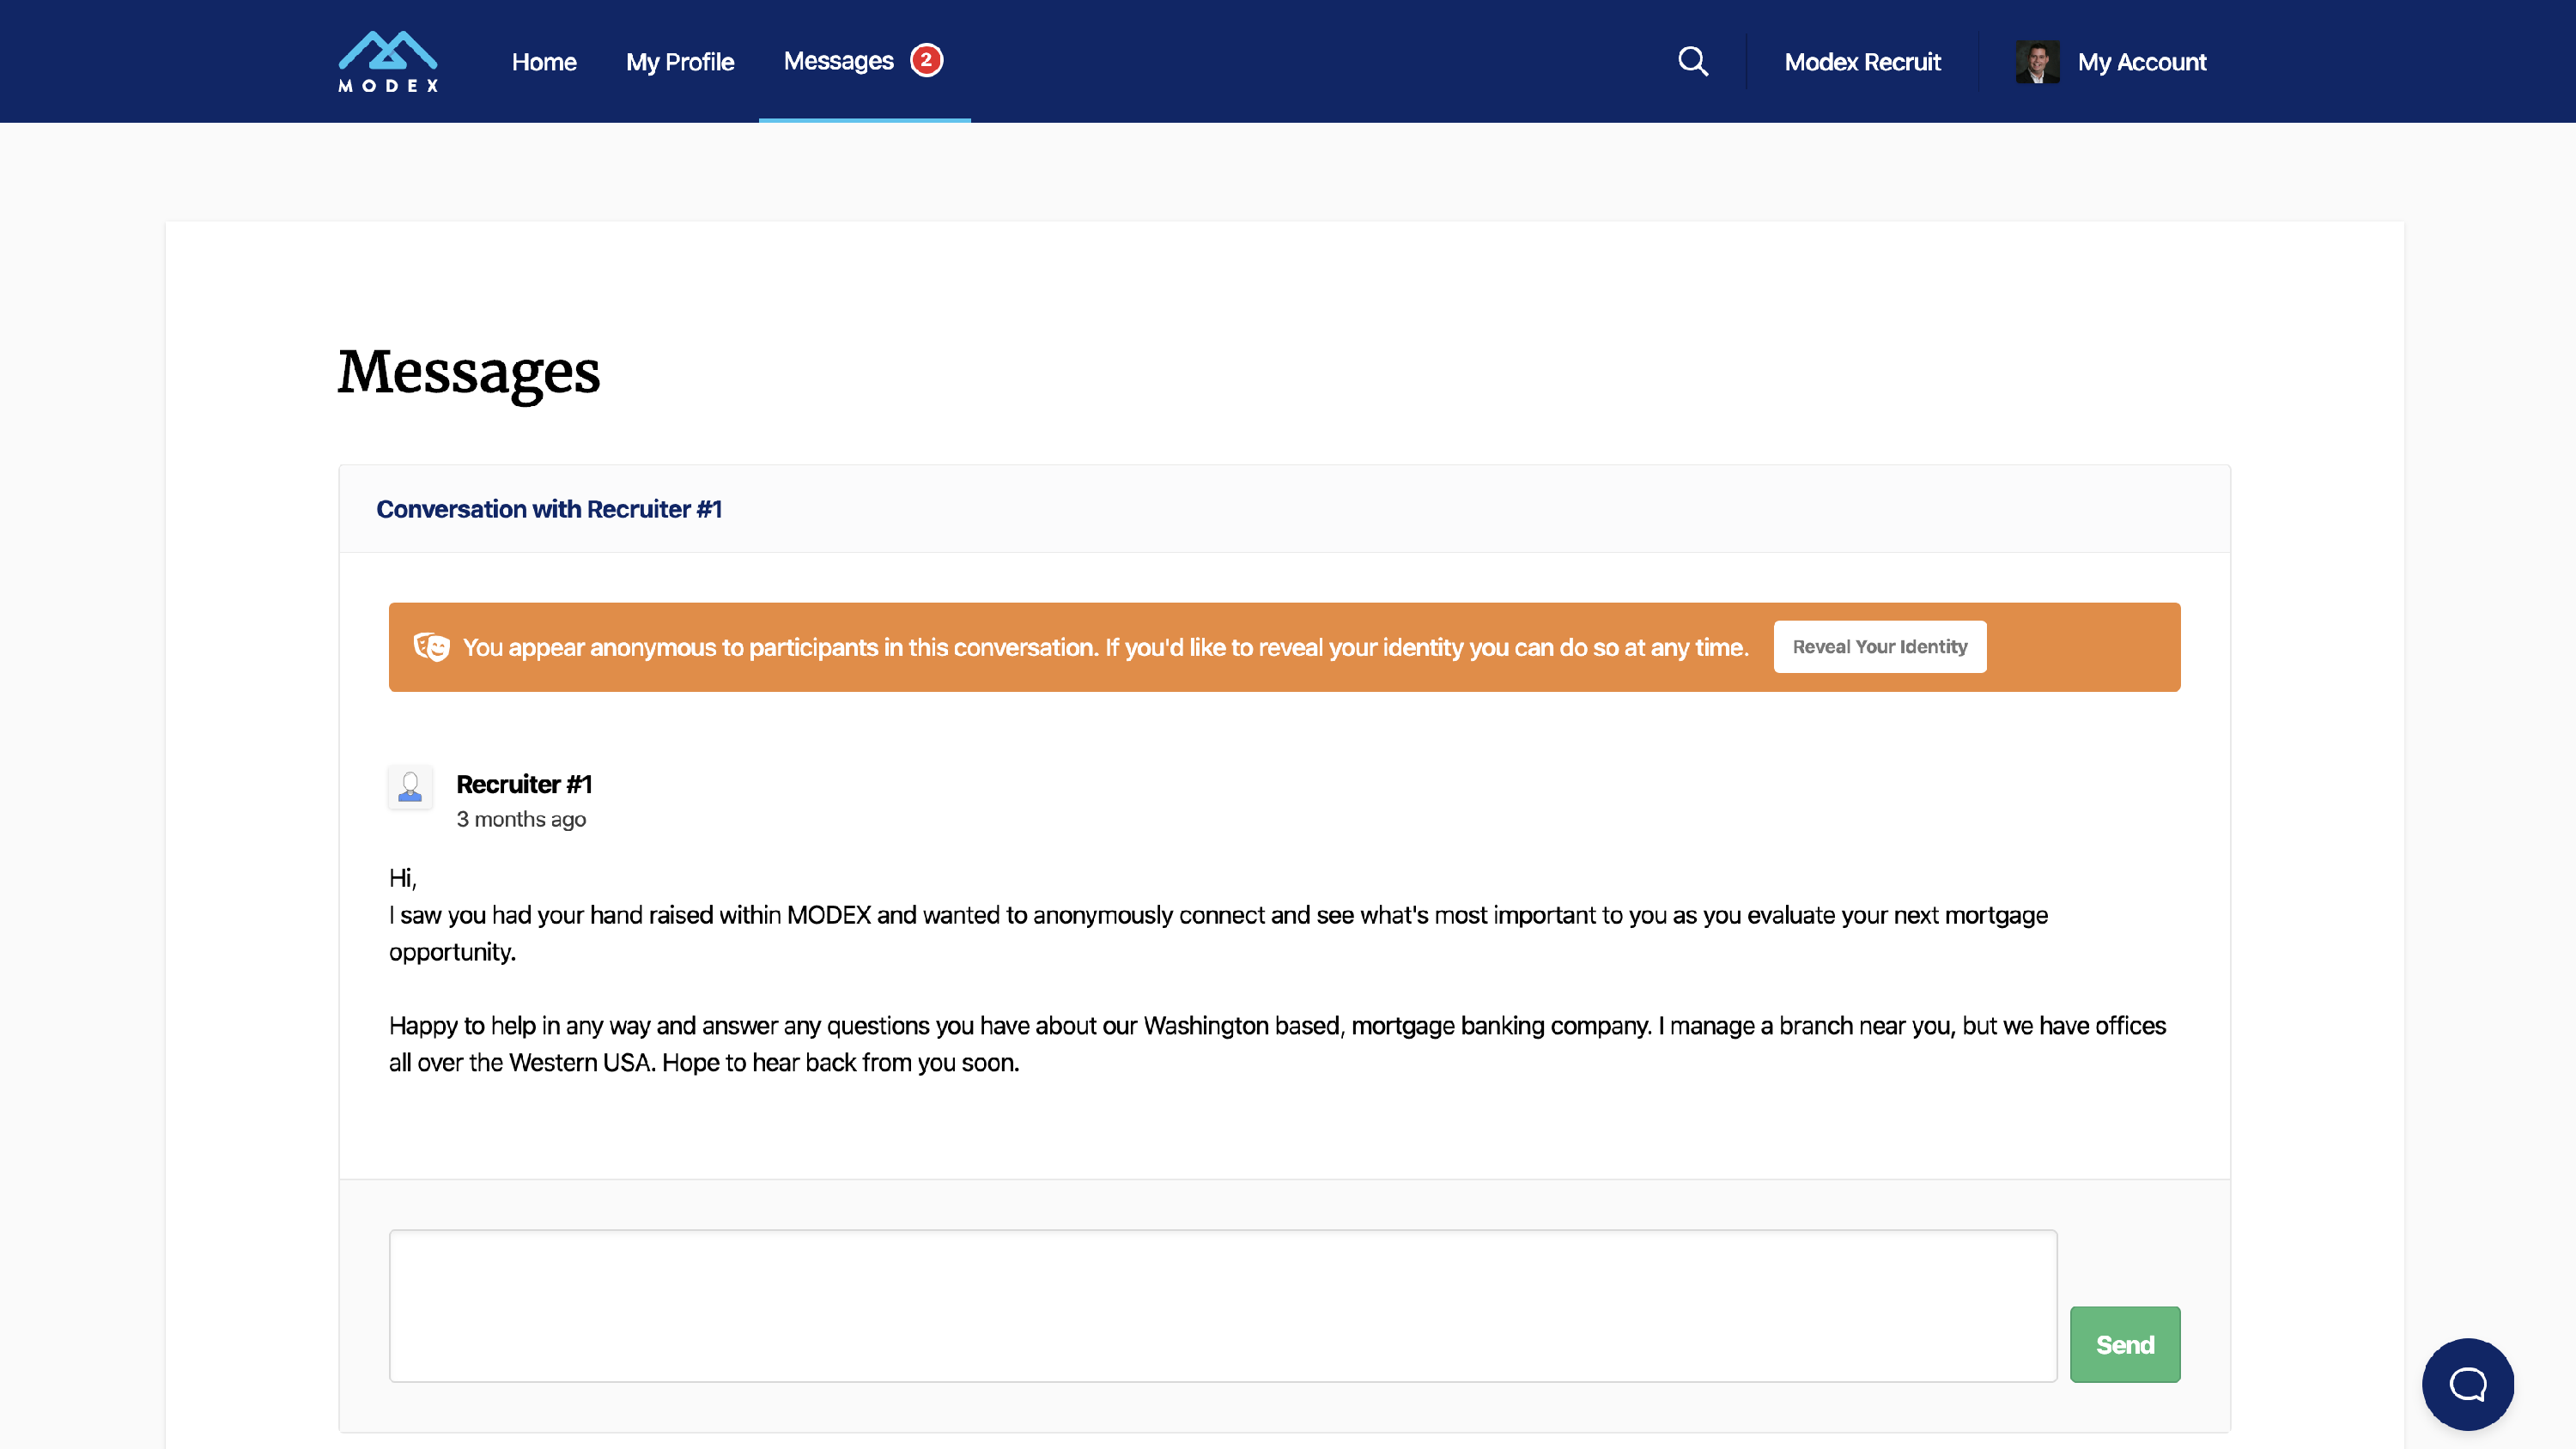The image size is (2576, 1449).
Task: Click the Messages page heading
Action: click(x=468, y=372)
